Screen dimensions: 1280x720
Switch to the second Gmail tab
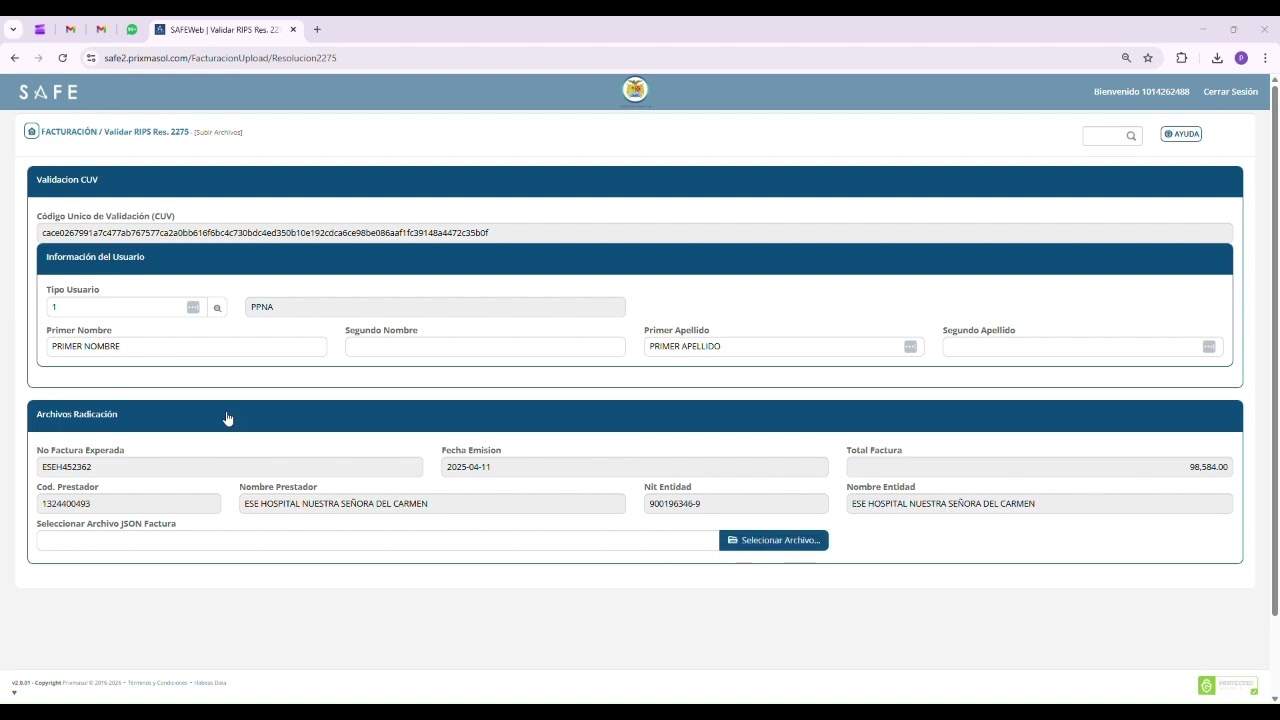[x=101, y=30]
